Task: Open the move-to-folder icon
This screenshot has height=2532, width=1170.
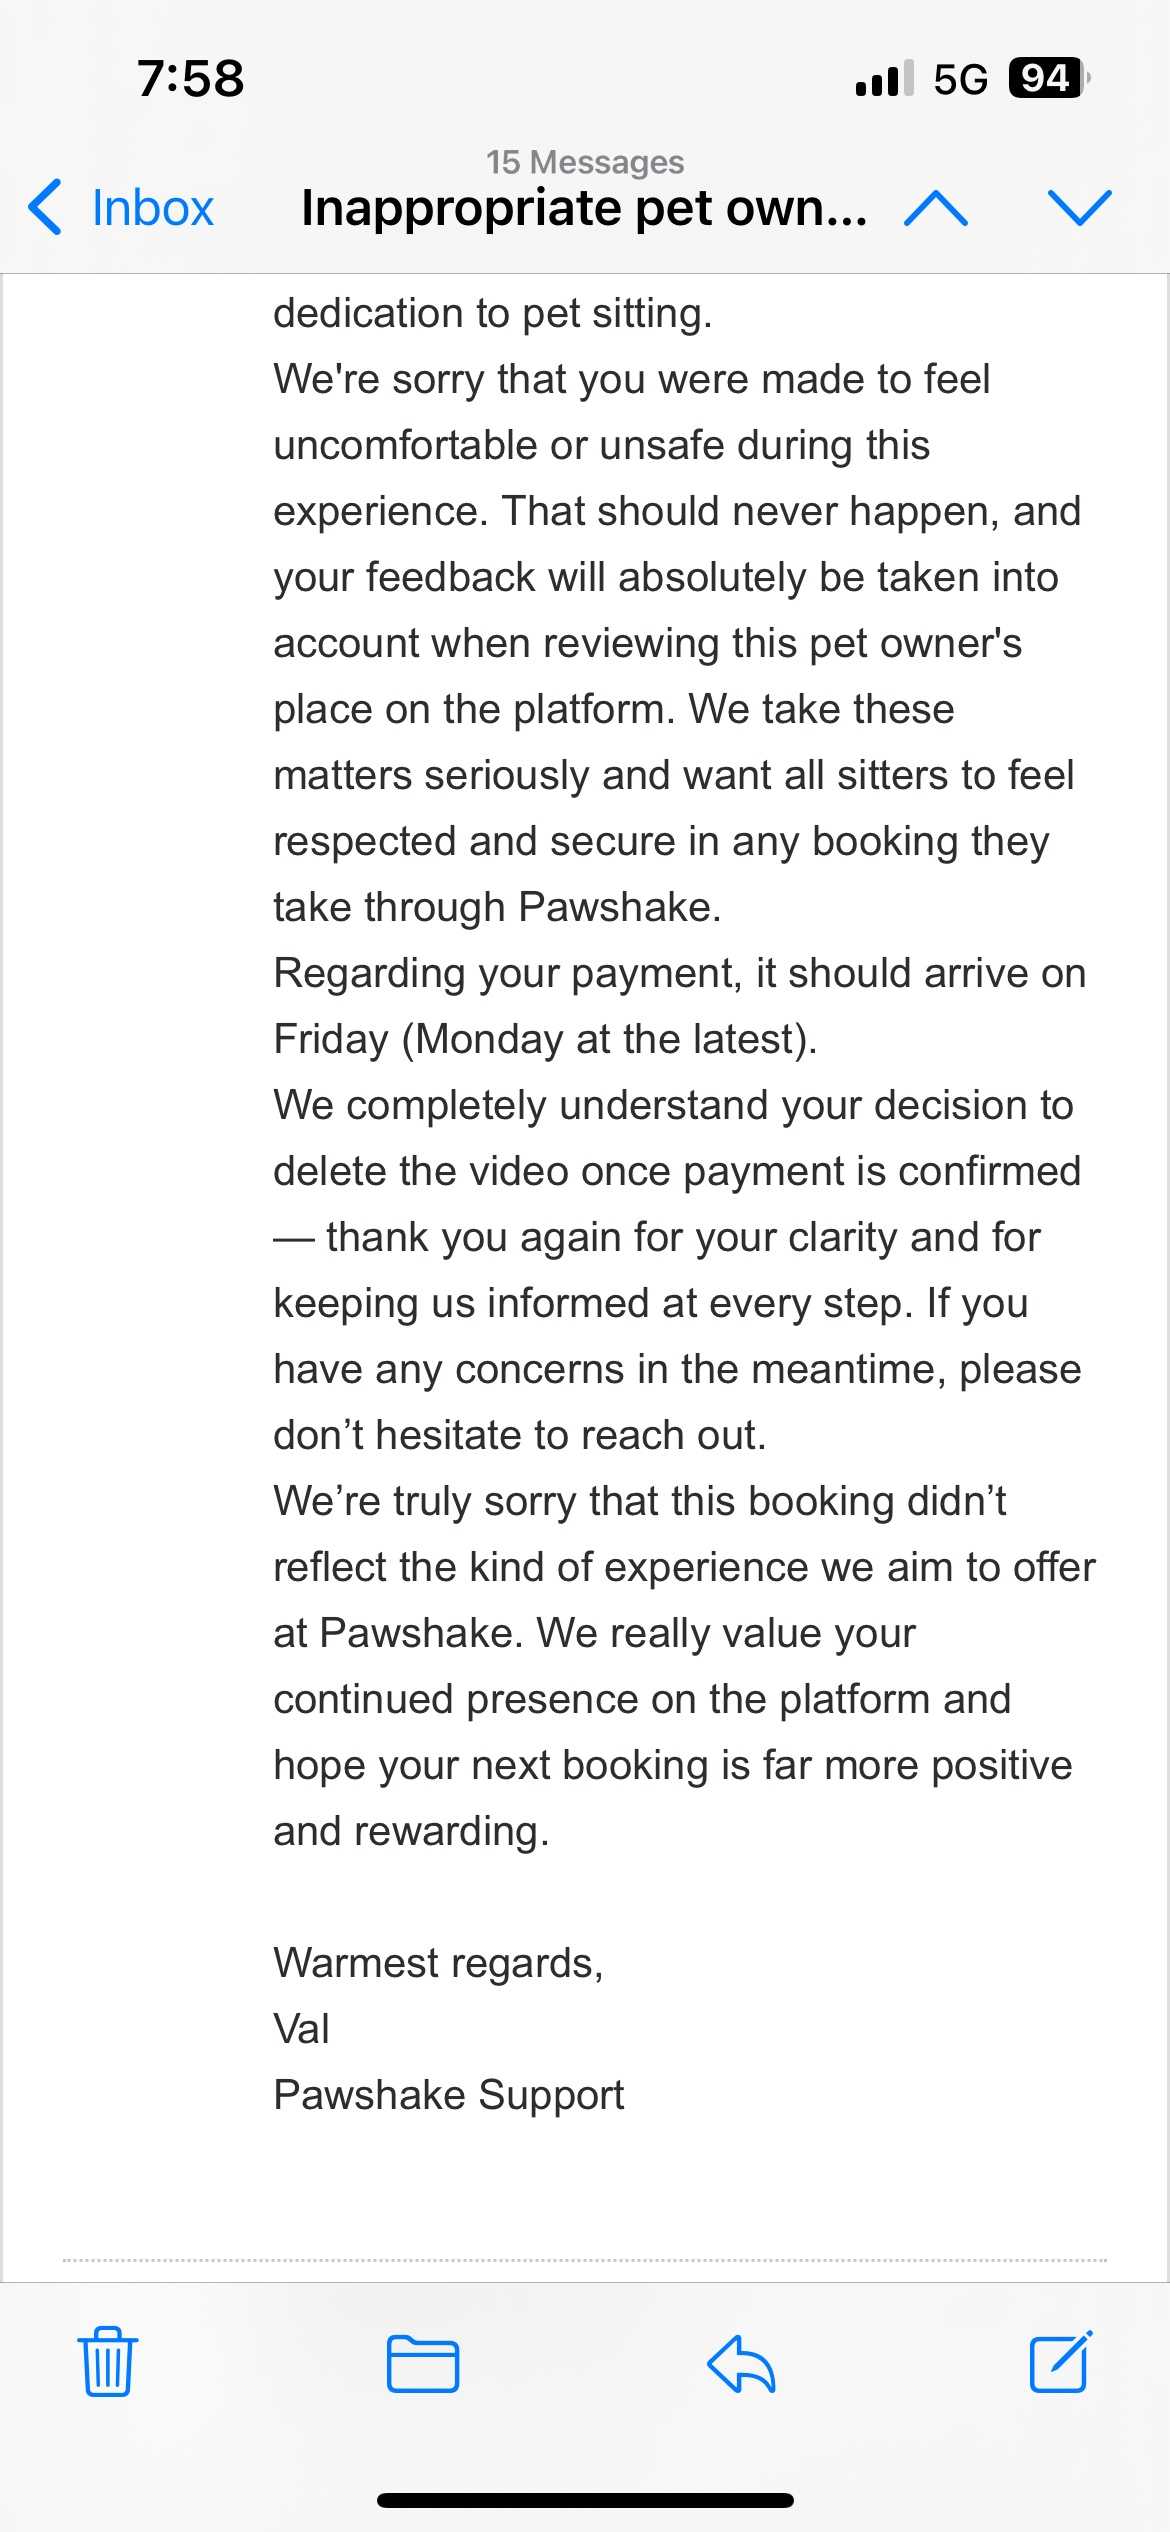Action: tap(422, 2364)
